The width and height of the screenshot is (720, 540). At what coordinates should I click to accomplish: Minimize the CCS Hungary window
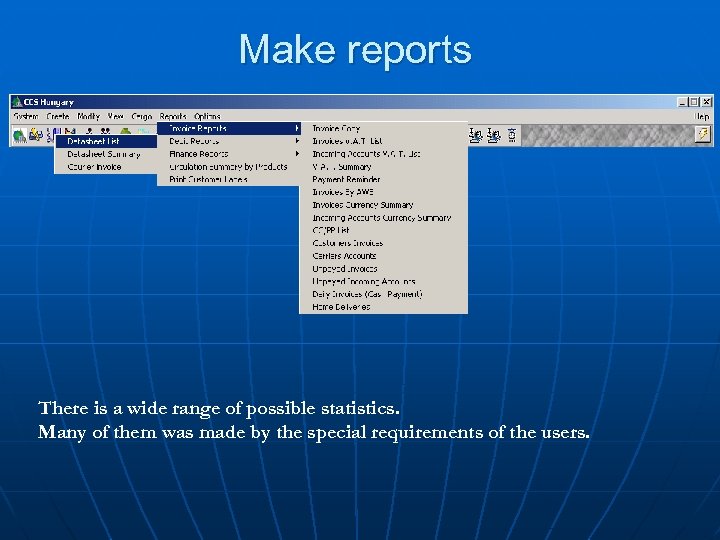(683, 102)
